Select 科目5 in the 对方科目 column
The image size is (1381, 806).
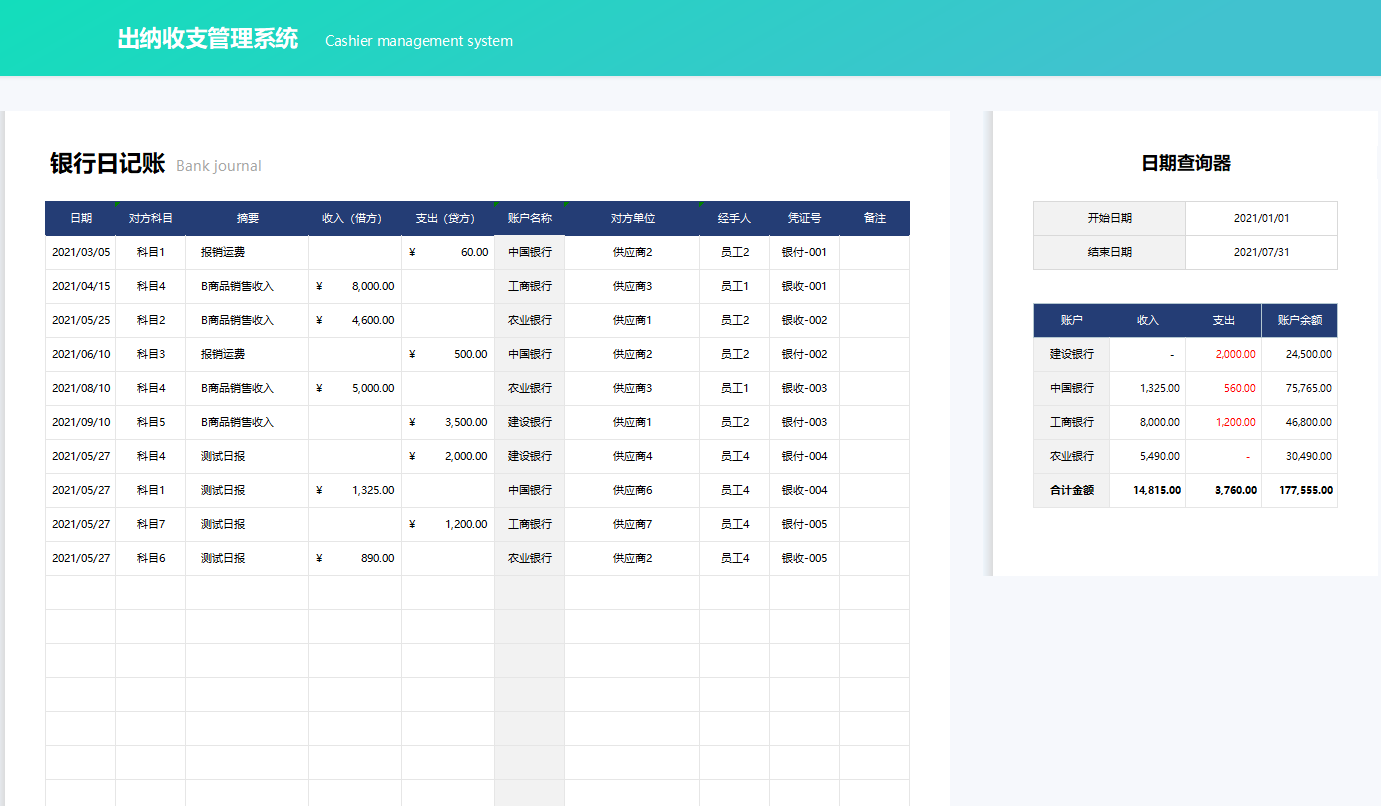tap(151, 422)
